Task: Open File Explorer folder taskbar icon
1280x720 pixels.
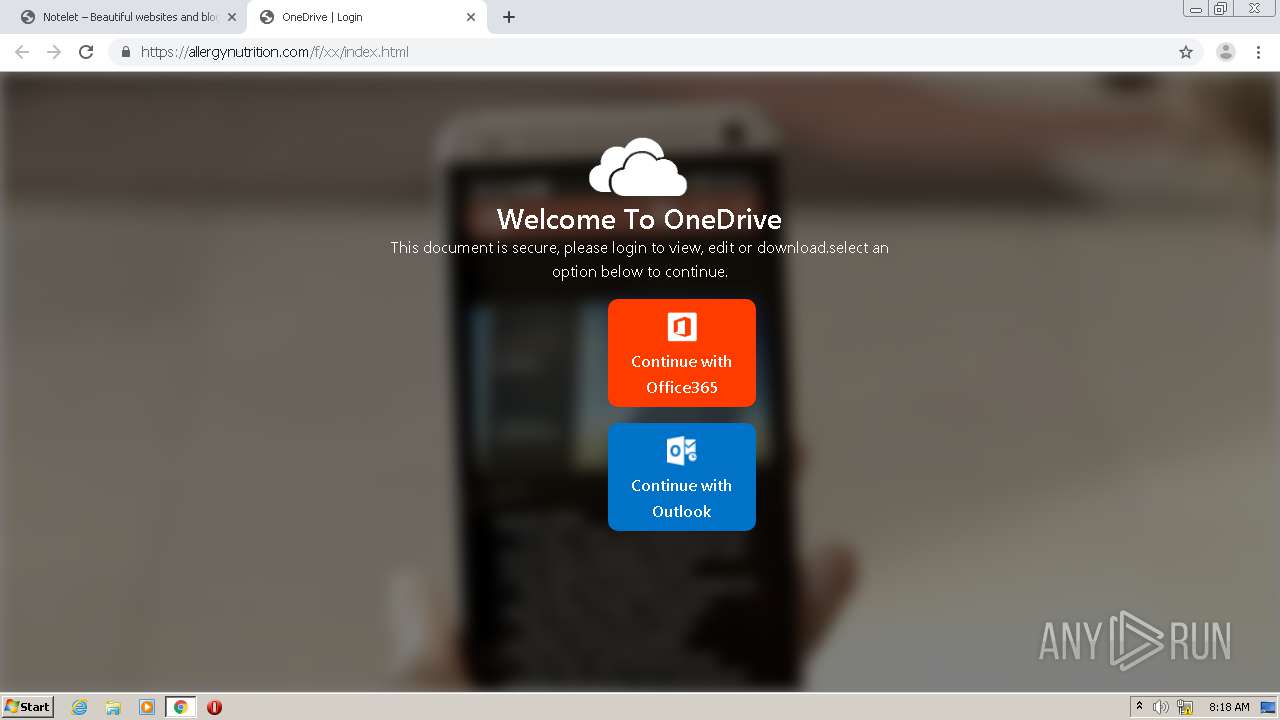Action: [x=113, y=707]
